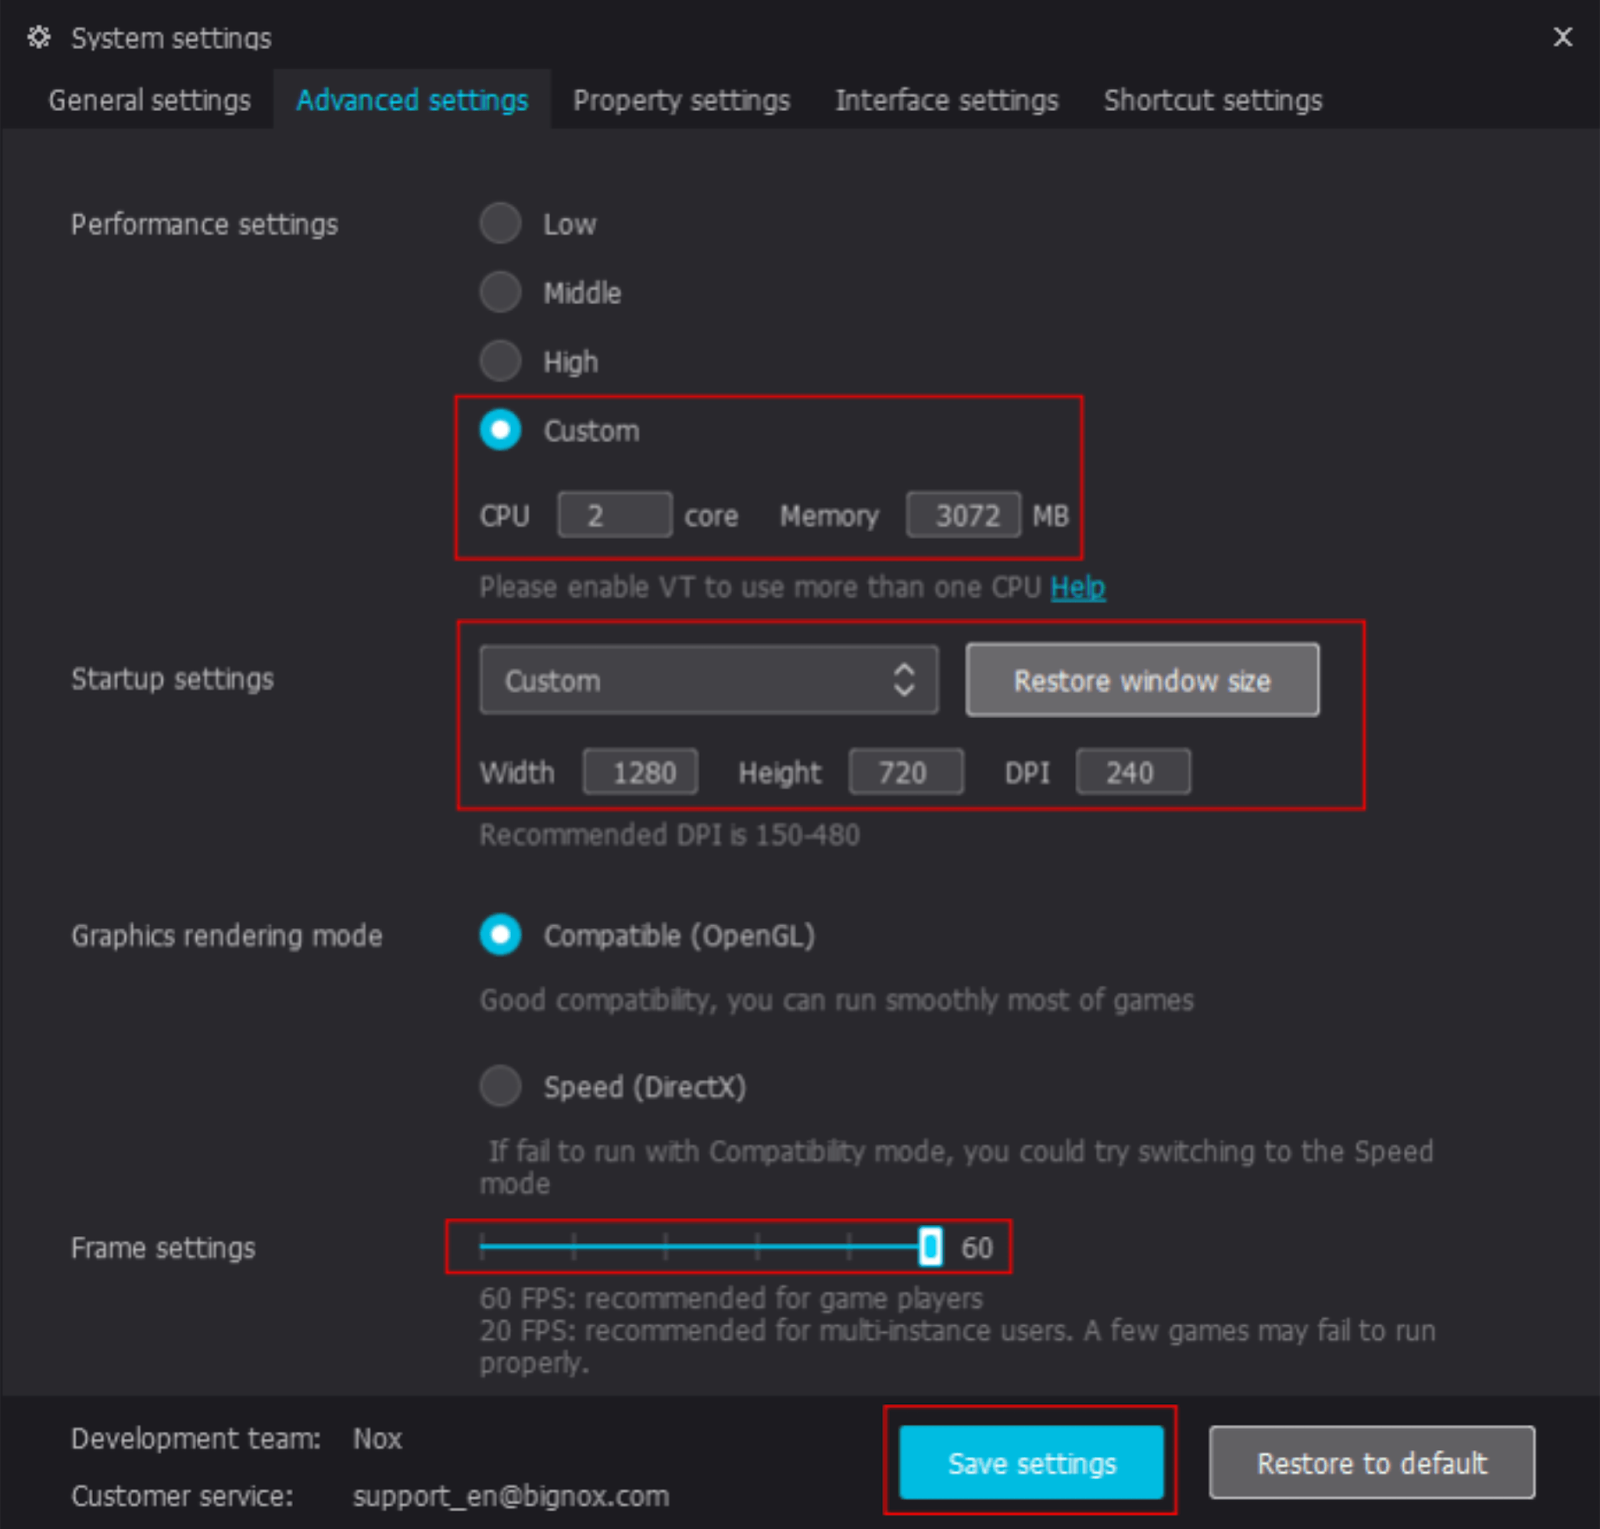This screenshot has height=1529, width=1600.
Task: Click the Height input field
Action: click(x=906, y=772)
